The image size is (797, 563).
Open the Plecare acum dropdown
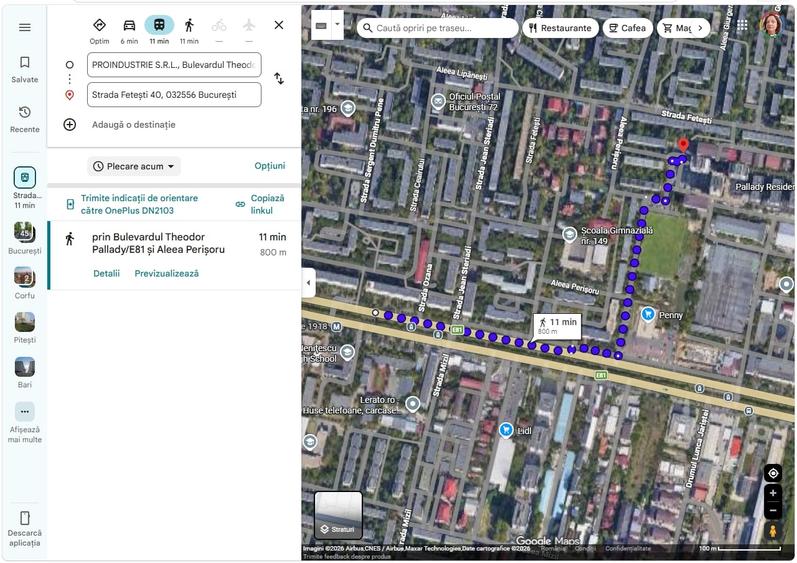point(134,166)
